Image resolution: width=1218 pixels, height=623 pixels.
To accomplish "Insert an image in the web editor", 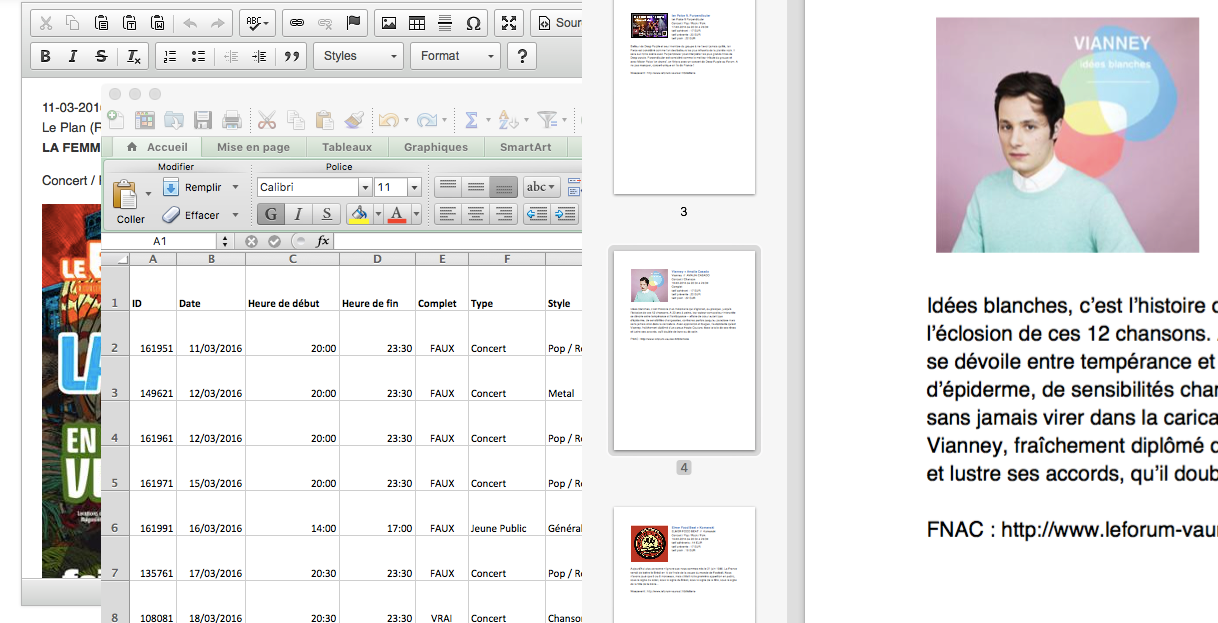I will [389, 22].
